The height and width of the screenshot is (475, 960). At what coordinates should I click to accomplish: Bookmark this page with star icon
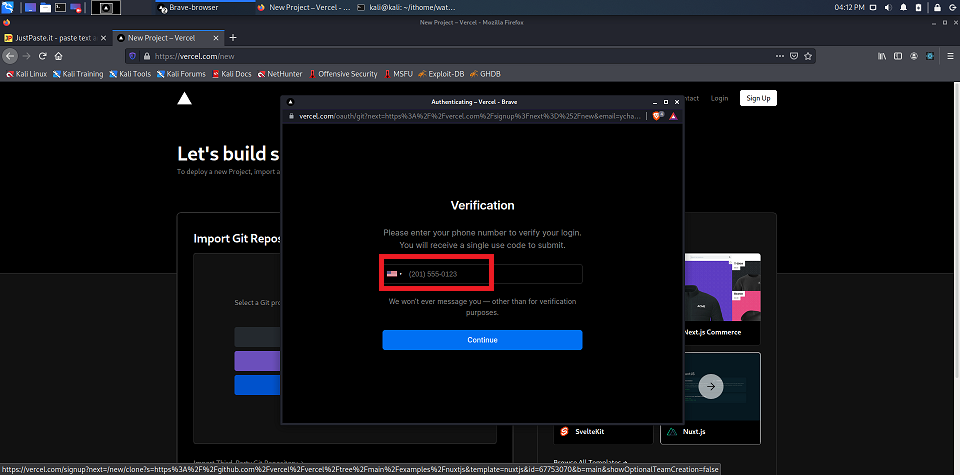click(808, 56)
